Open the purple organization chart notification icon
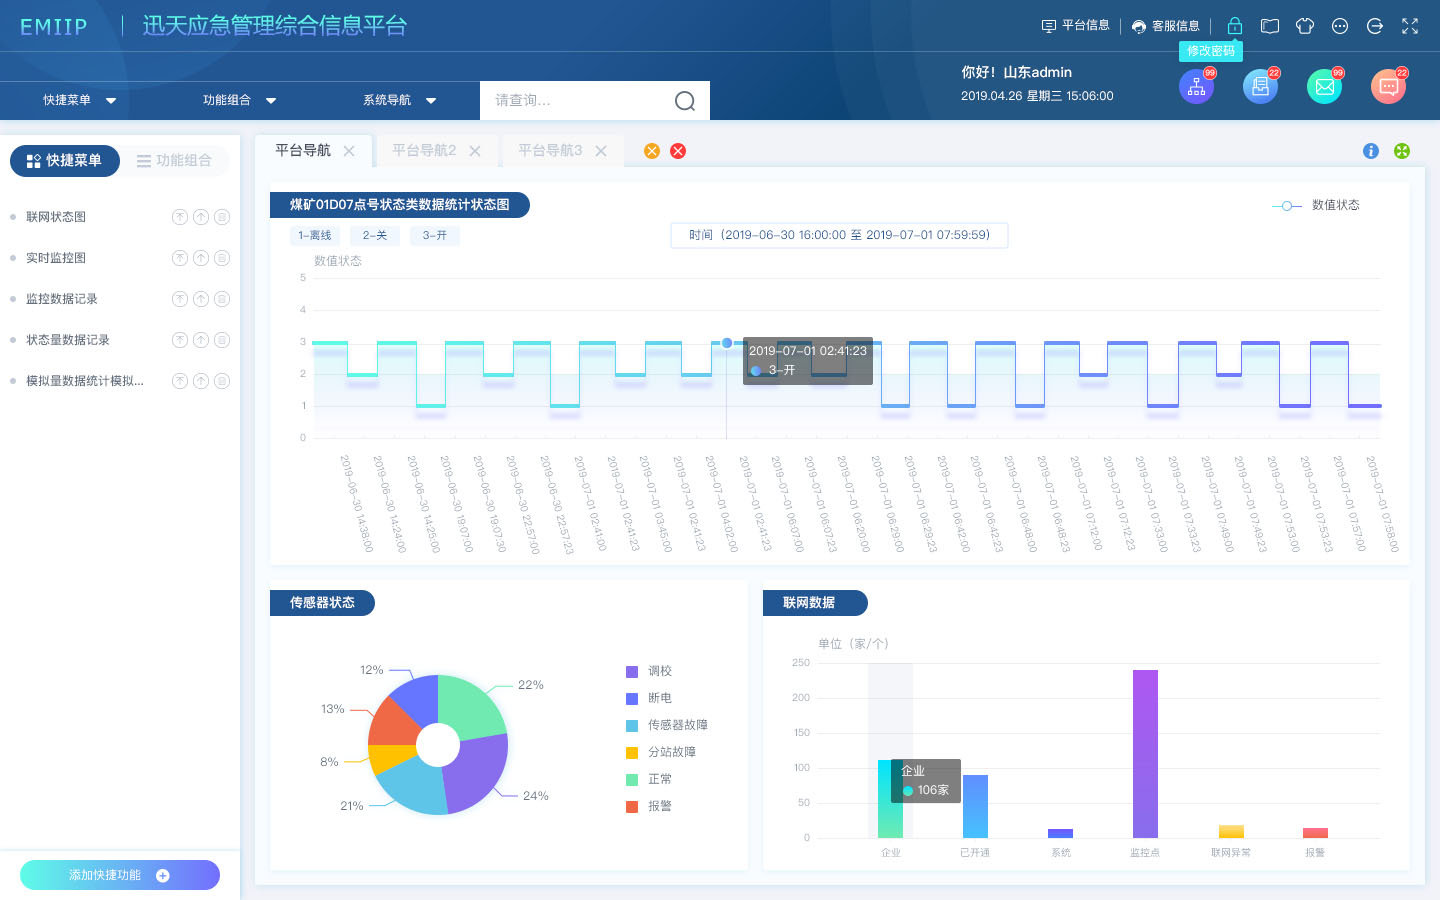This screenshot has width=1440, height=900. point(1196,87)
